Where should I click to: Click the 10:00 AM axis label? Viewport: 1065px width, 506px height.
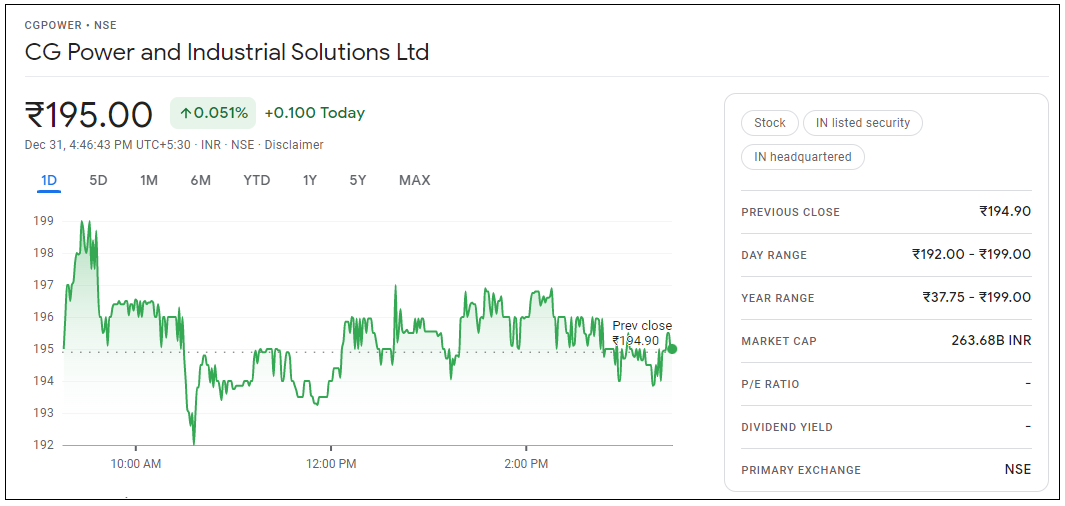click(x=136, y=465)
